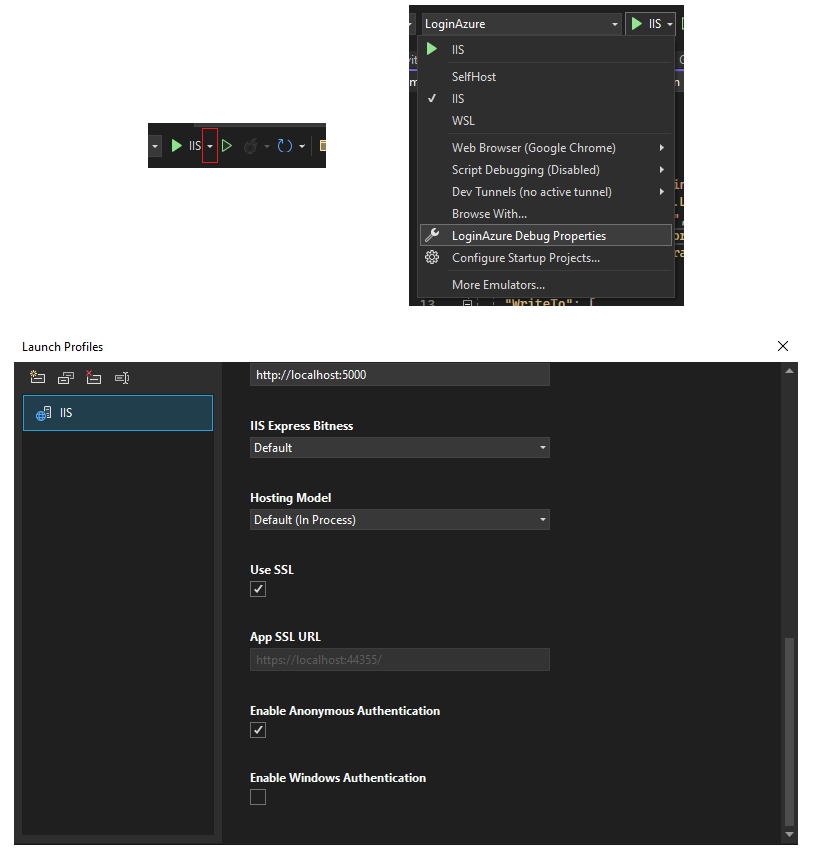Image resolution: width=822 pixels, height=853 pixels.
Task: Click the Create new profile icon
Action: tap(38, 377)
